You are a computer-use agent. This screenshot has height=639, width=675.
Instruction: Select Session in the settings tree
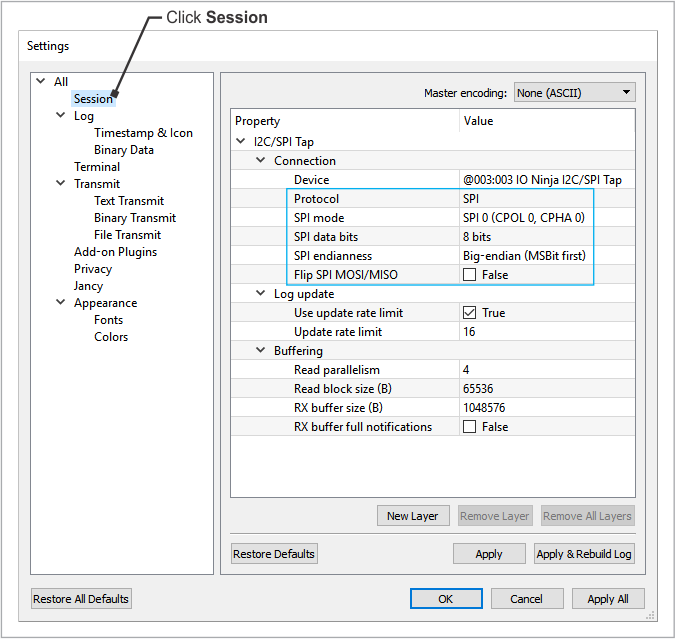click(93, 99)
